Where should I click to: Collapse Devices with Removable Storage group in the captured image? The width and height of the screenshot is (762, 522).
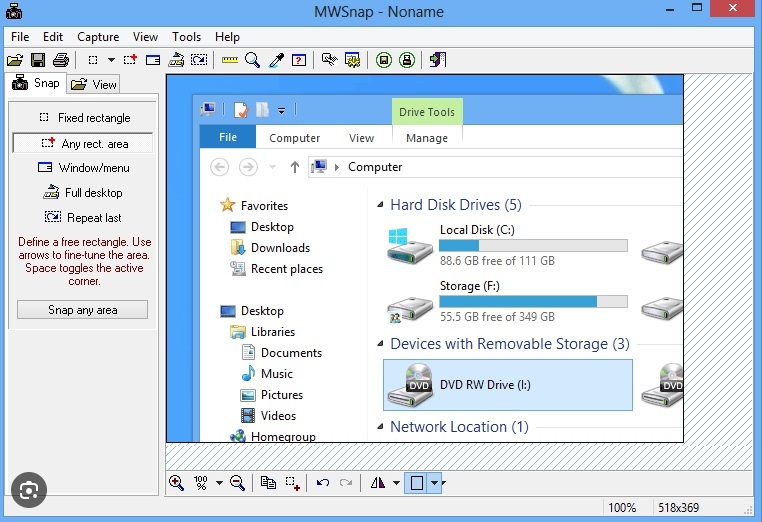(x=380, y=344)
